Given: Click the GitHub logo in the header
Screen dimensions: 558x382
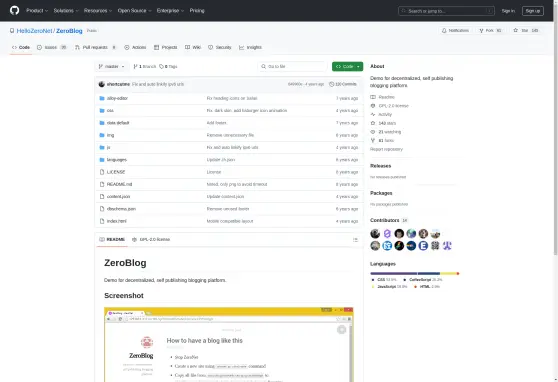Looking at the screenshot, I should coord(15,10).
